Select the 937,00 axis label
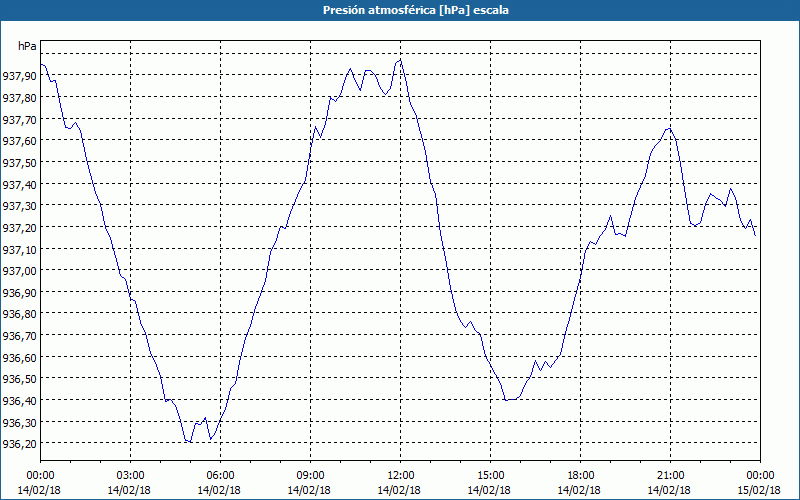This screenshot has width=800, height=500. 19,270
